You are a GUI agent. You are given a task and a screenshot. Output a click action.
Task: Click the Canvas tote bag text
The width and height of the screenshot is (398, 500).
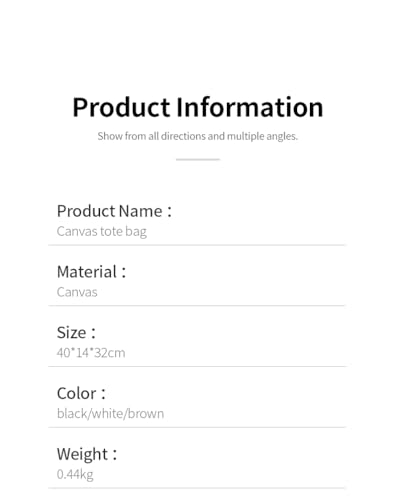tap(102, 231)
